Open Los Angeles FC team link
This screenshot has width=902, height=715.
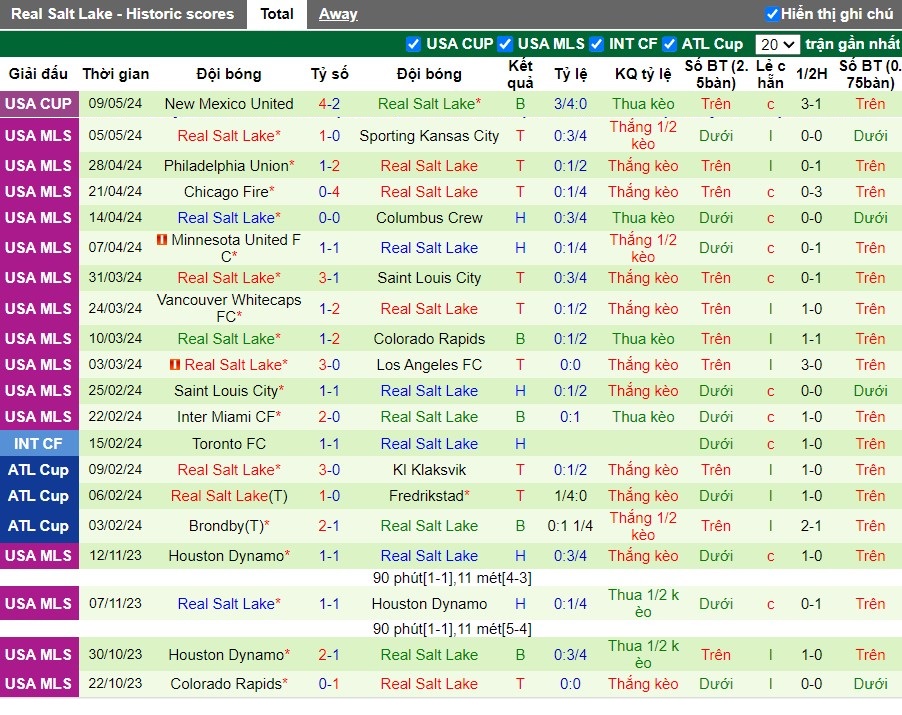429,365
